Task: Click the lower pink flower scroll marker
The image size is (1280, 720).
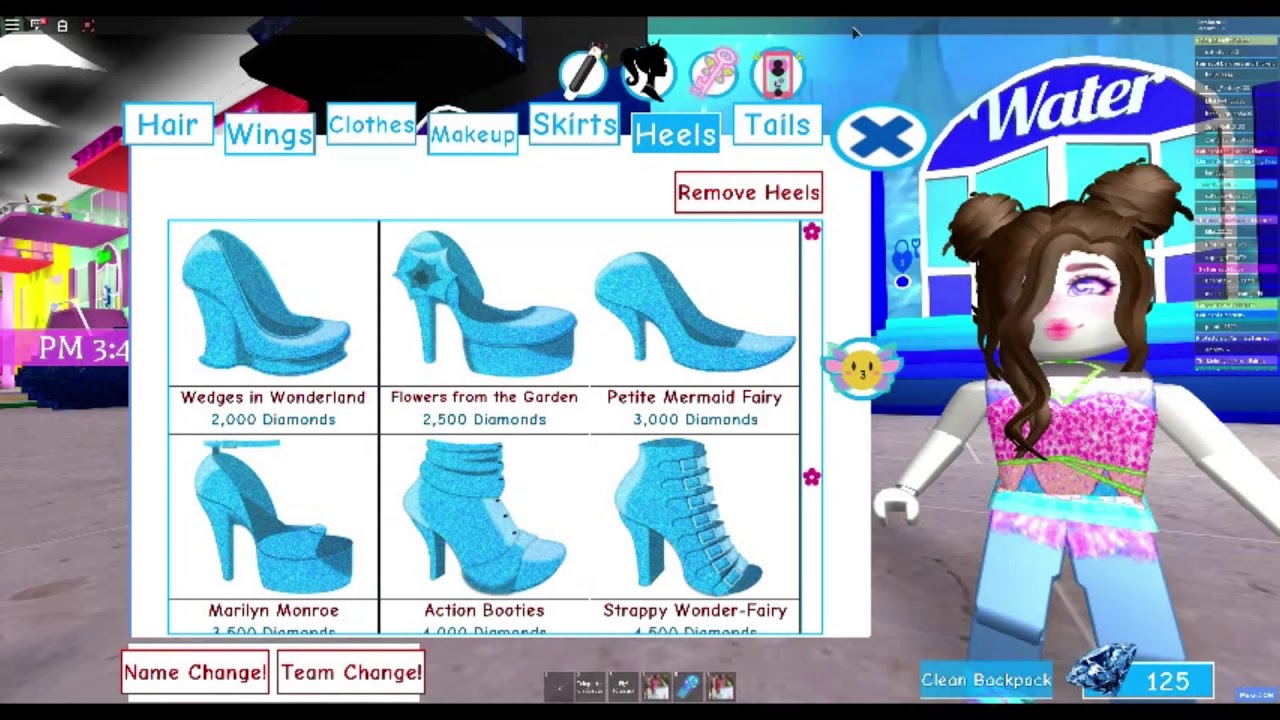Action: [811, 478]
